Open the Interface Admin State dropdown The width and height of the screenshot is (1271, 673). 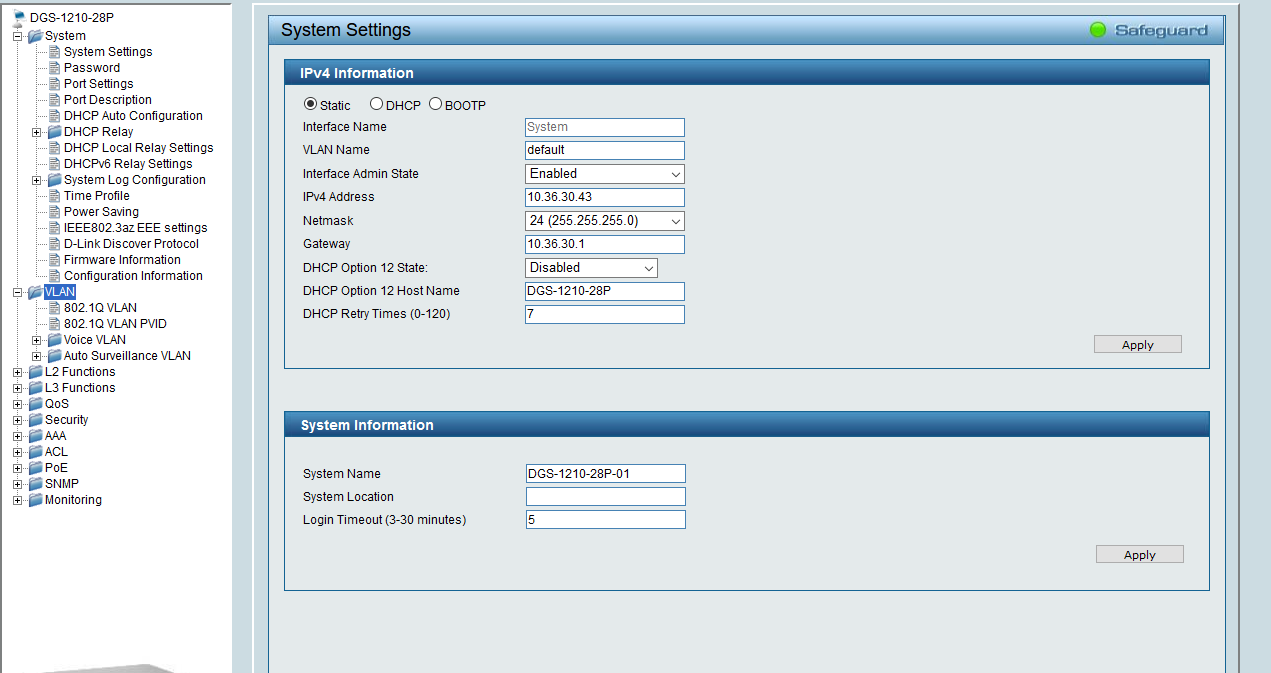[x=604, y=174]
